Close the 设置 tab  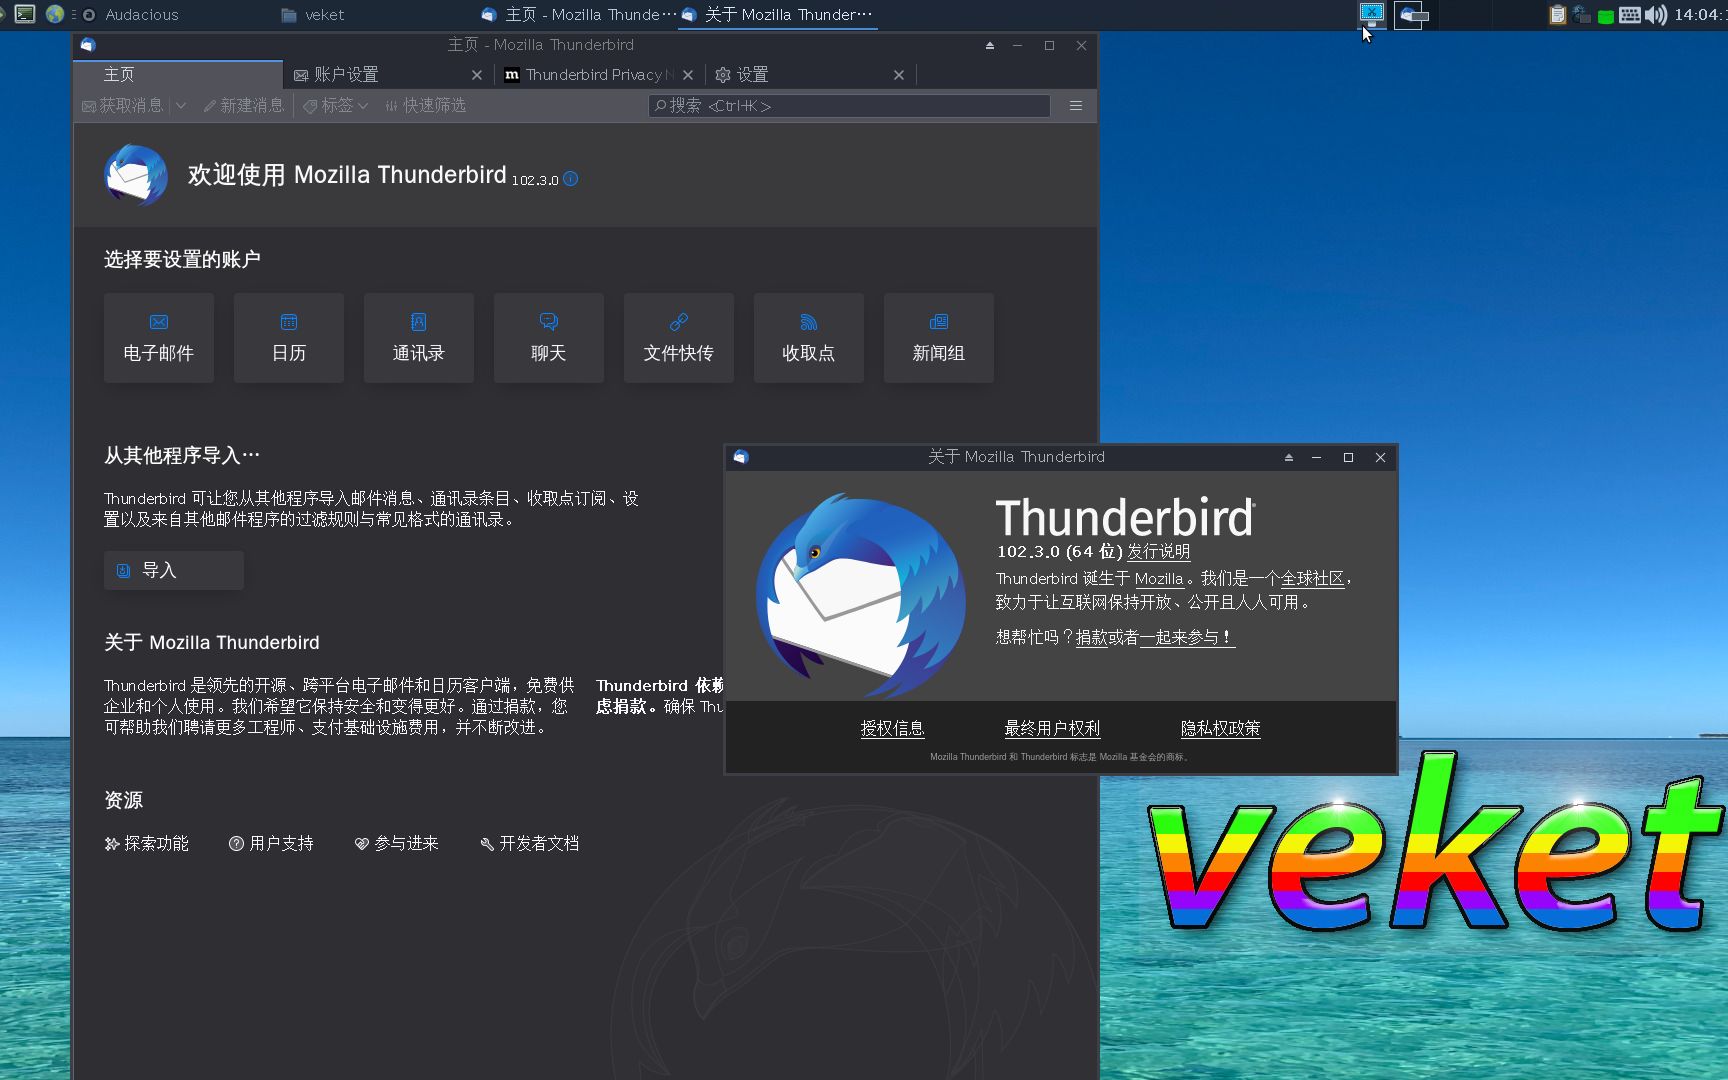click(x=899, y=75)
